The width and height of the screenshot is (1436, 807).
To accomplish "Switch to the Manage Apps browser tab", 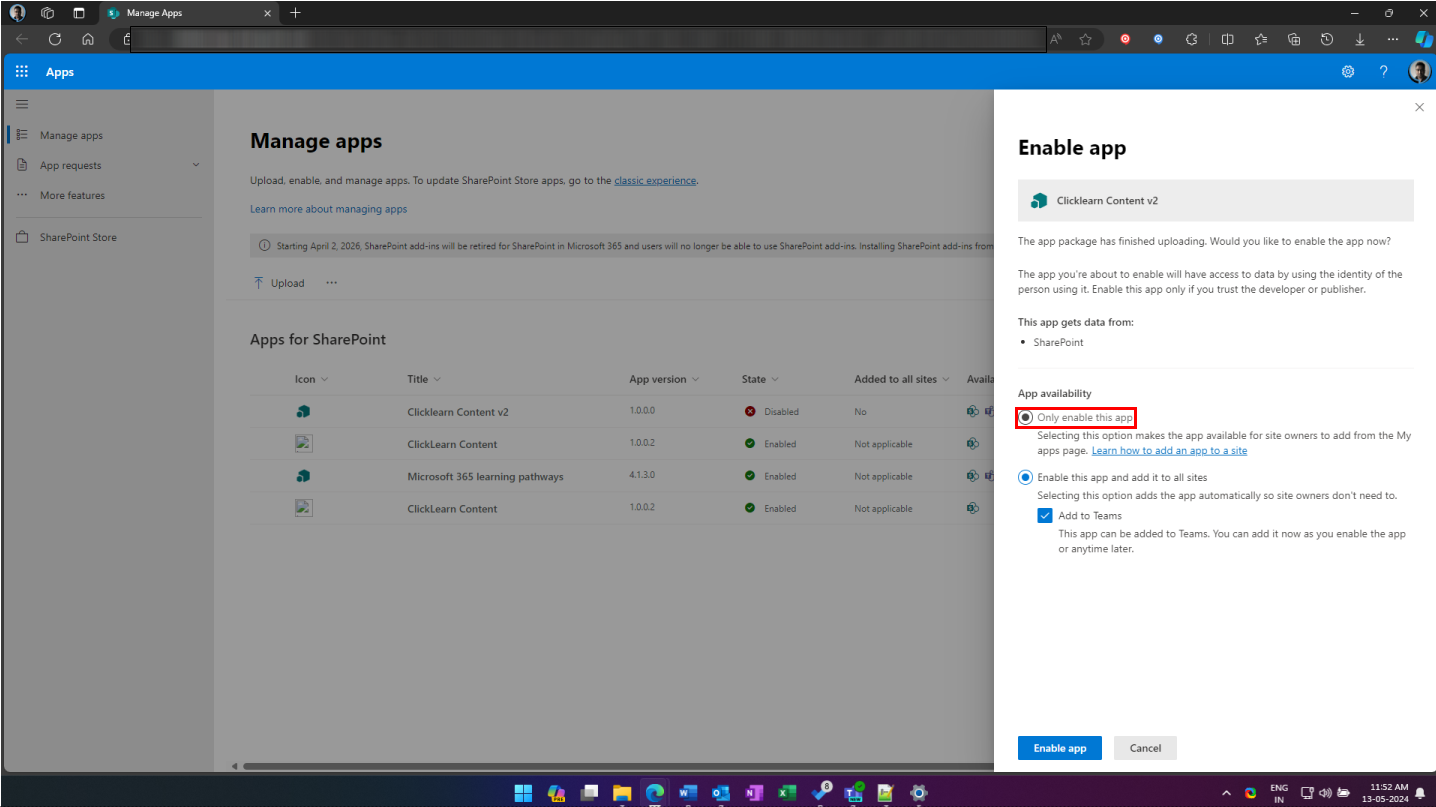I will tap(189, 13).
